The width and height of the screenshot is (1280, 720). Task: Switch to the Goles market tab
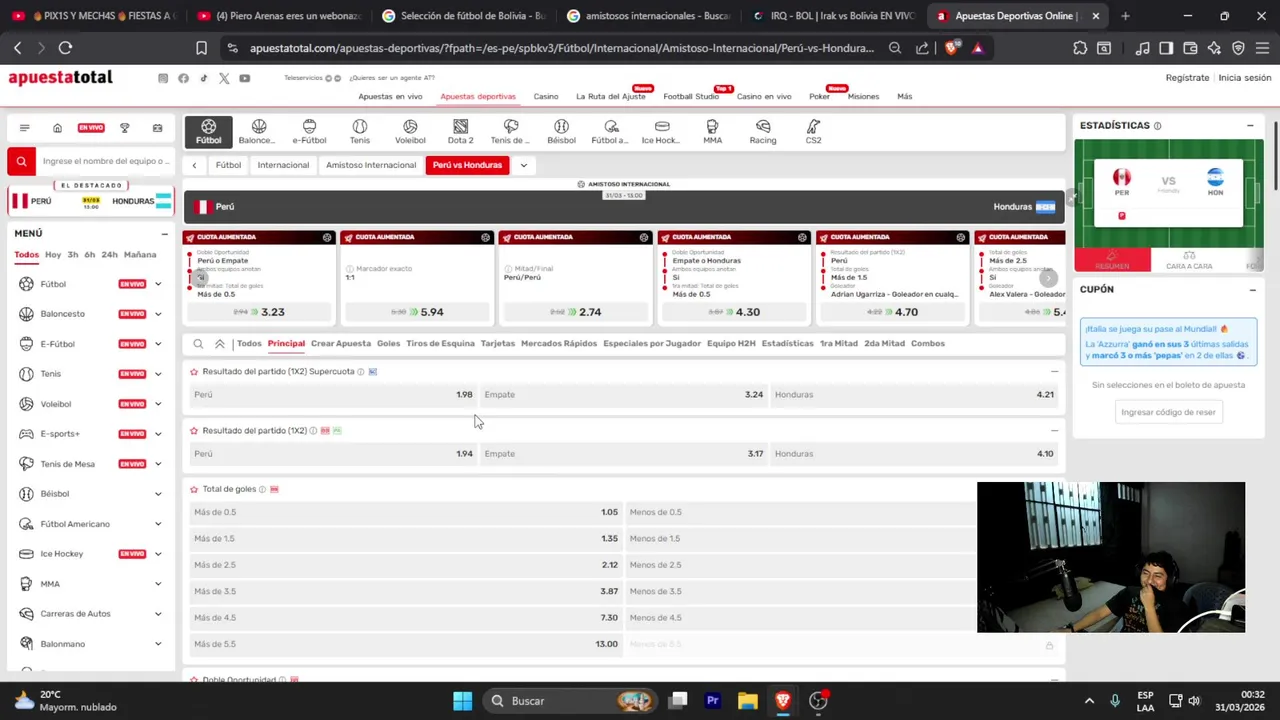click(388, 344)
